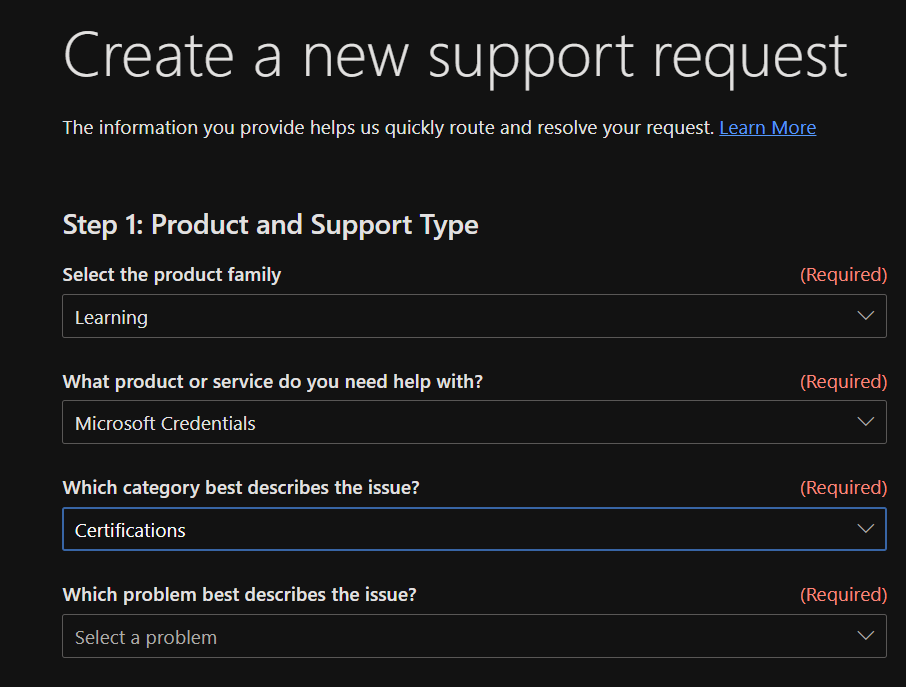The image size is (906, 687).
Task: Open the Learn More link
Action: [767, 128]
